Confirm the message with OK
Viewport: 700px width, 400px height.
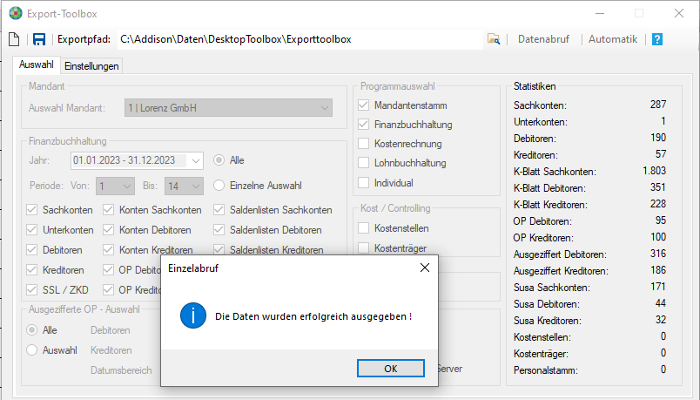point(391,368)
